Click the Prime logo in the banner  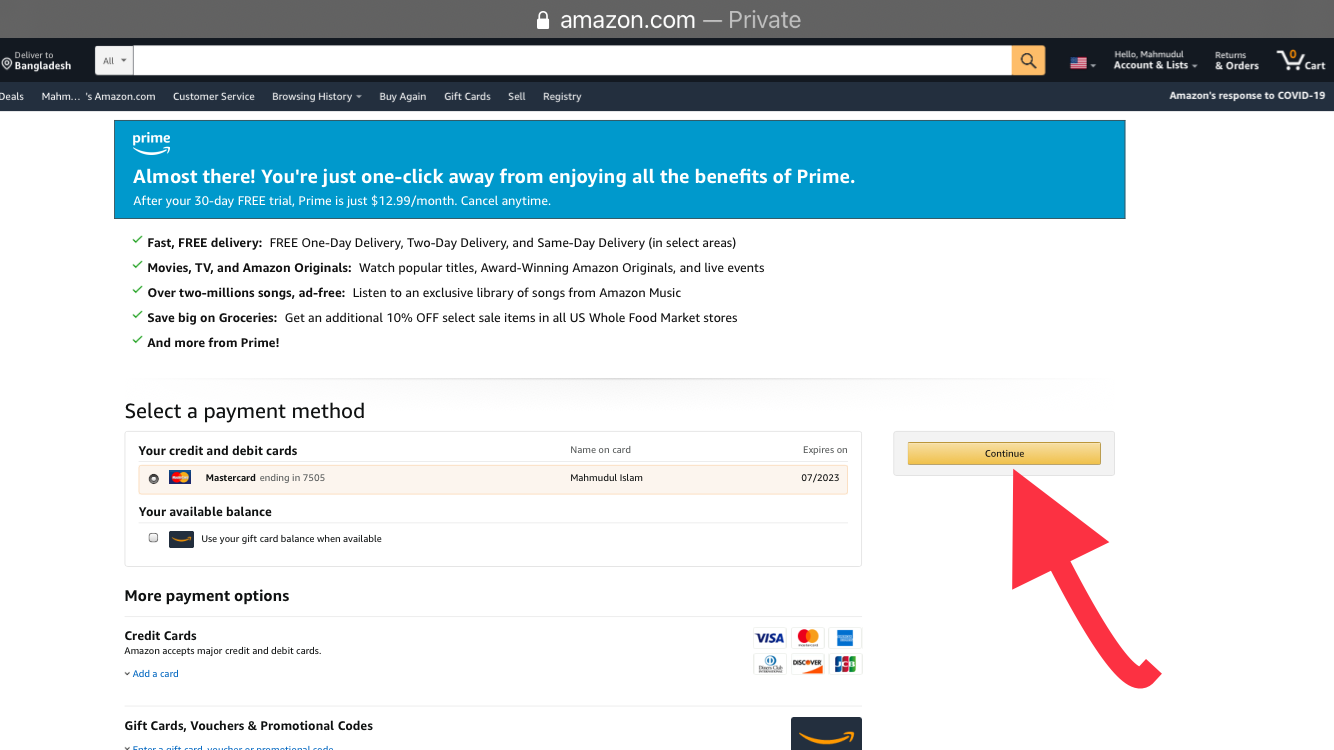click(151, 143)
